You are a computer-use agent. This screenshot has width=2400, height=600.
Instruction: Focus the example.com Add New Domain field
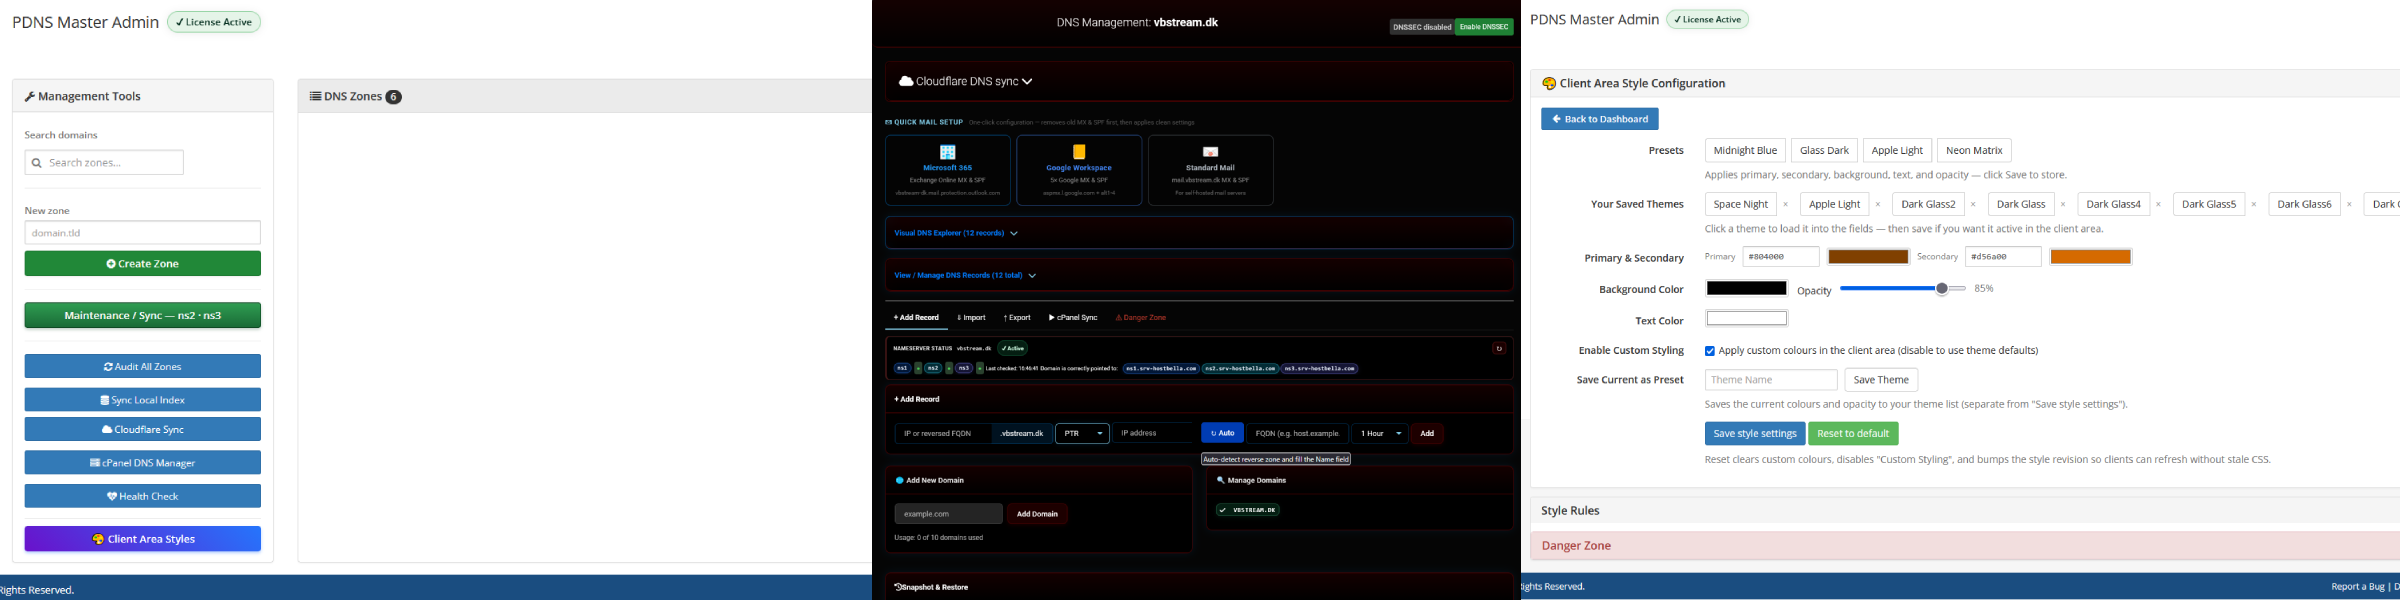(948, 514)
